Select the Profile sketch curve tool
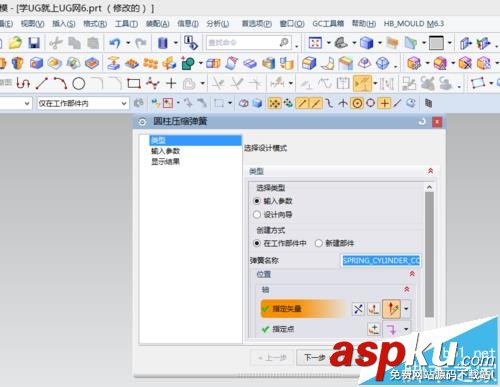This screenshot has width=500, height=387. [x=23, y=83]
